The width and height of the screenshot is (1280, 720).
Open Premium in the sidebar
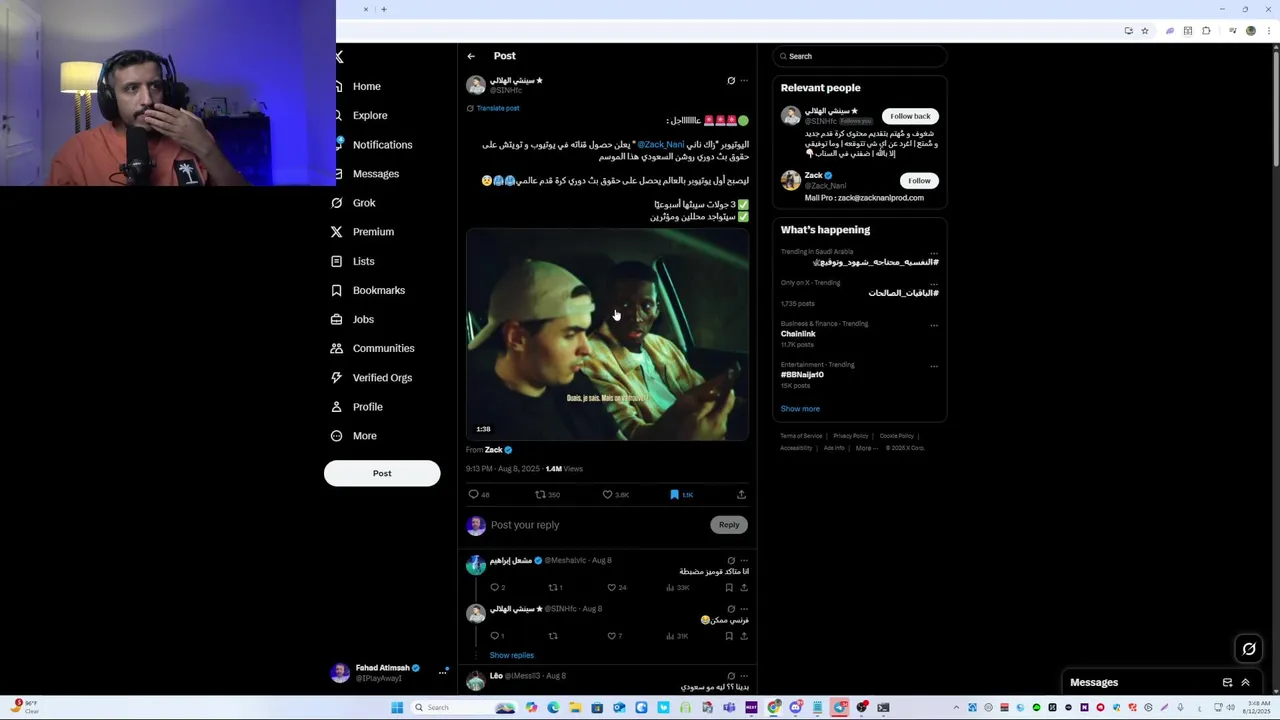point(373,232)
